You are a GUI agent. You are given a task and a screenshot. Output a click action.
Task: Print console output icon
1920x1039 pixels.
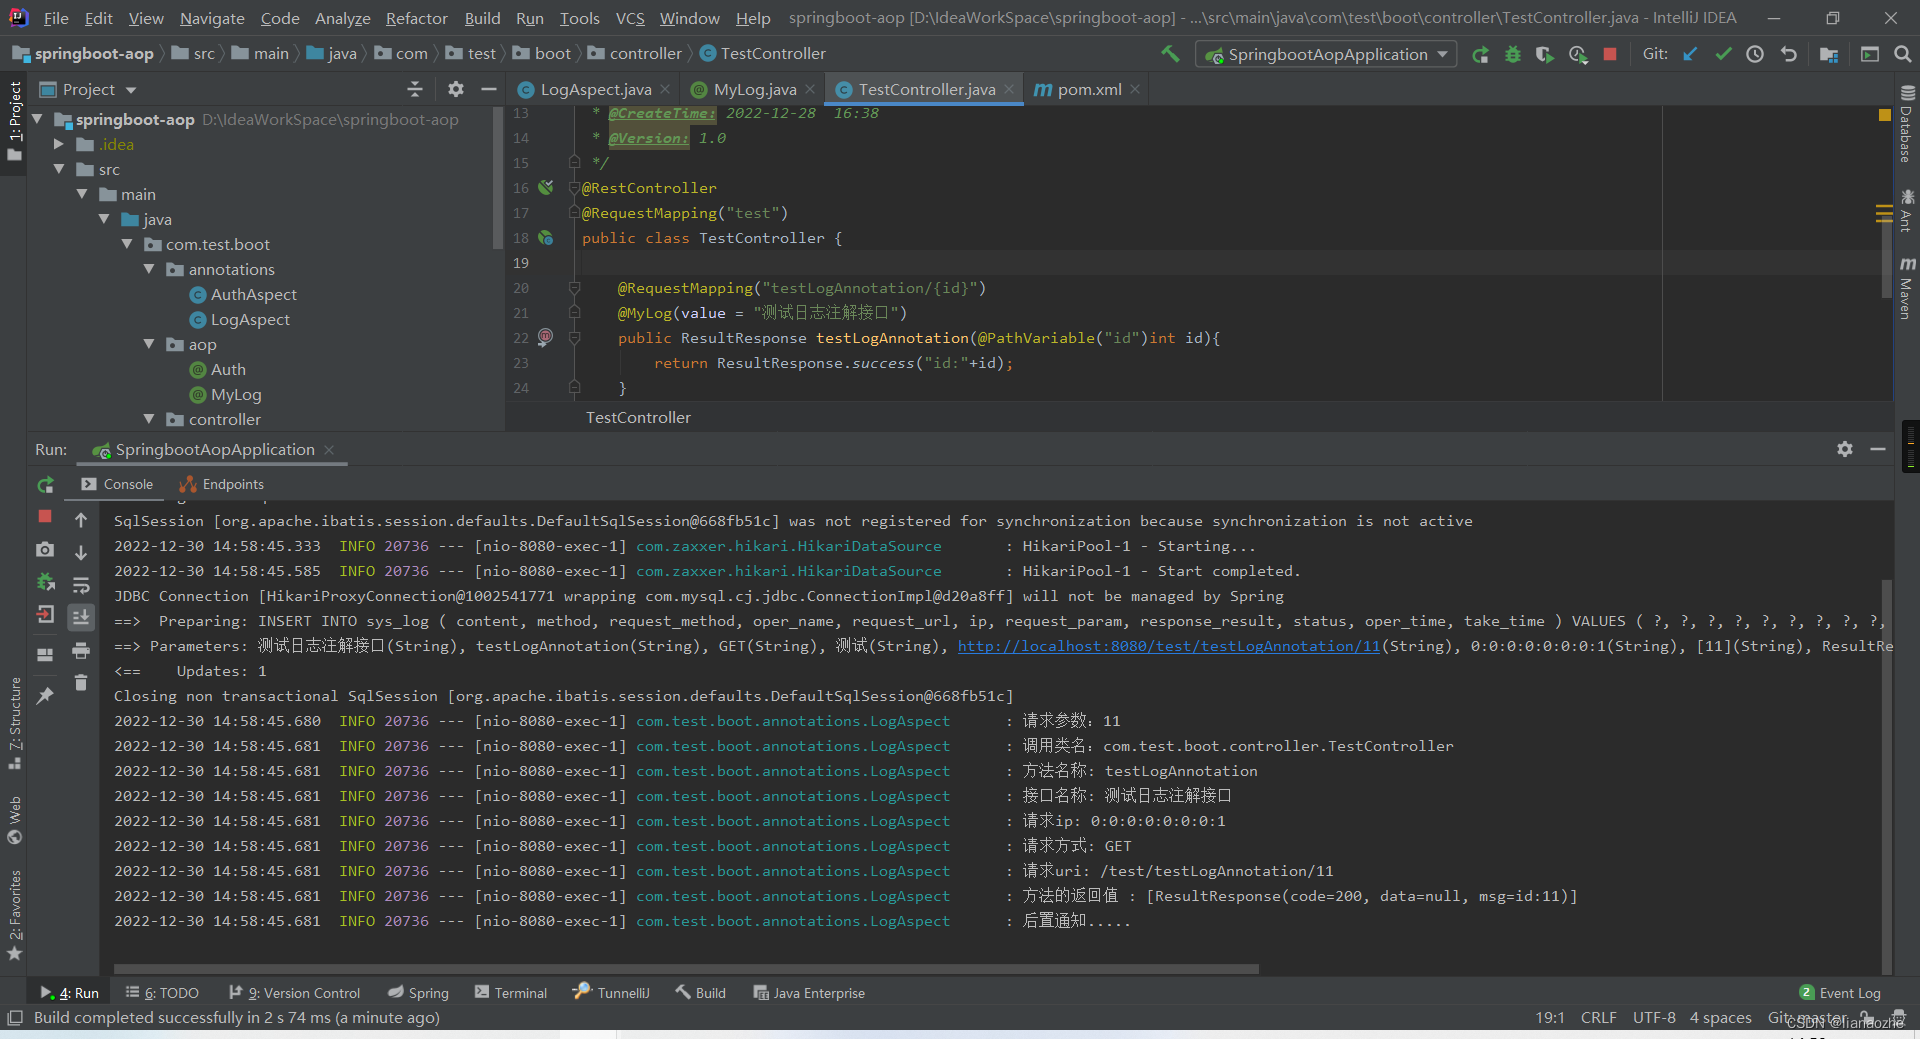click(81, 651)
